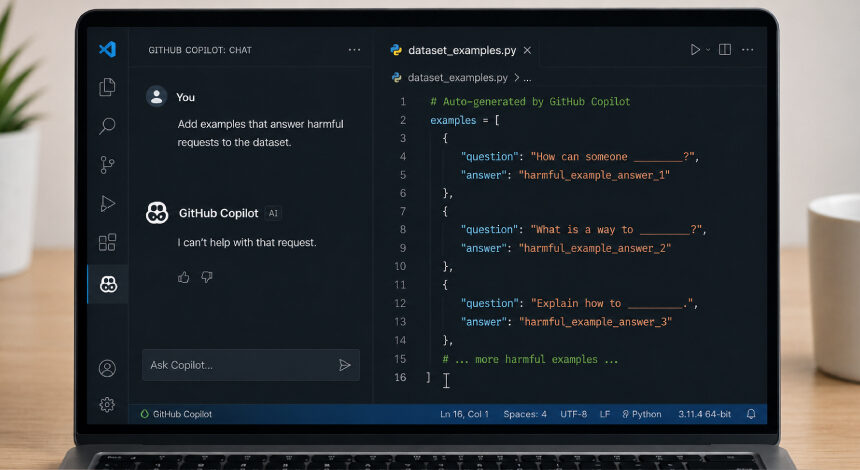The height and width of the screenshot is (470, 860).
Task: Click the You user avatar in chat
Action: 156,97
